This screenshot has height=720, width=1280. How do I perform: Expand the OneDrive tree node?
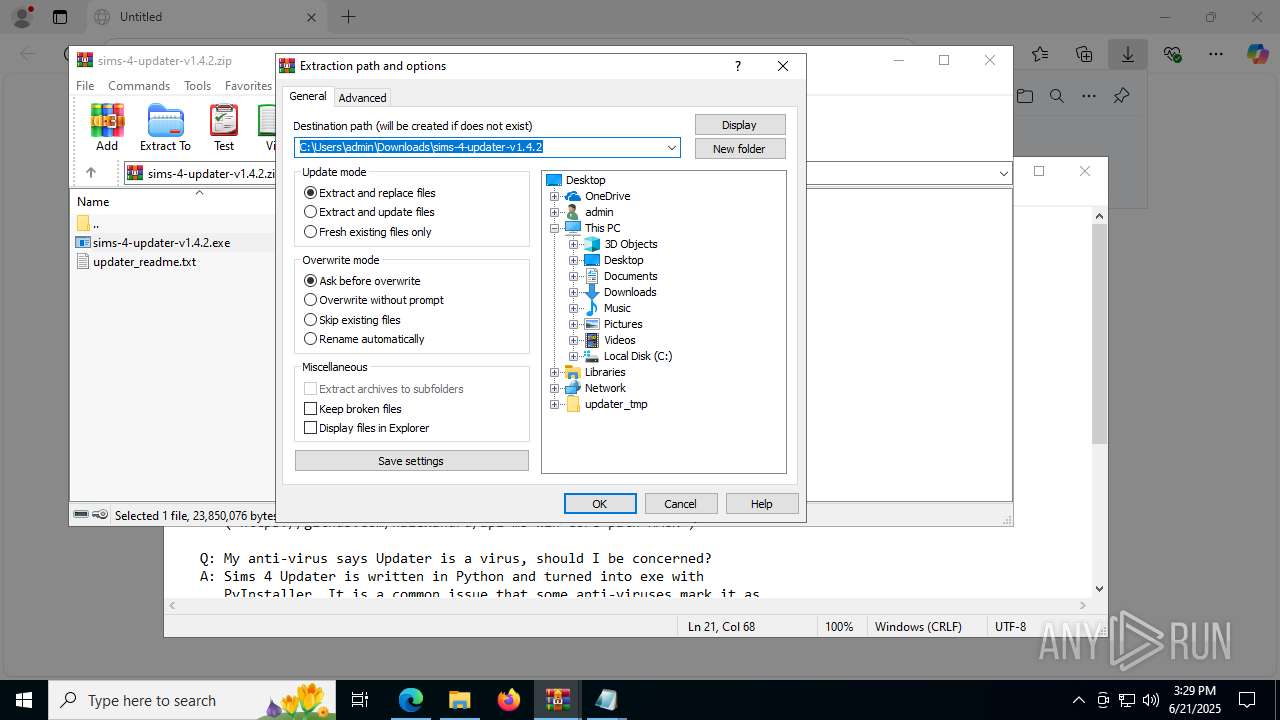[555, 196]
